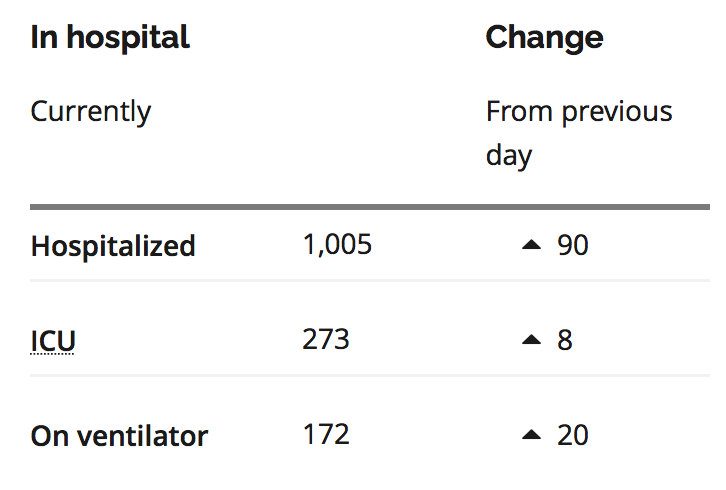Click the 20 ventilator change value
The image size is (726, 490).
pos(573,435)
